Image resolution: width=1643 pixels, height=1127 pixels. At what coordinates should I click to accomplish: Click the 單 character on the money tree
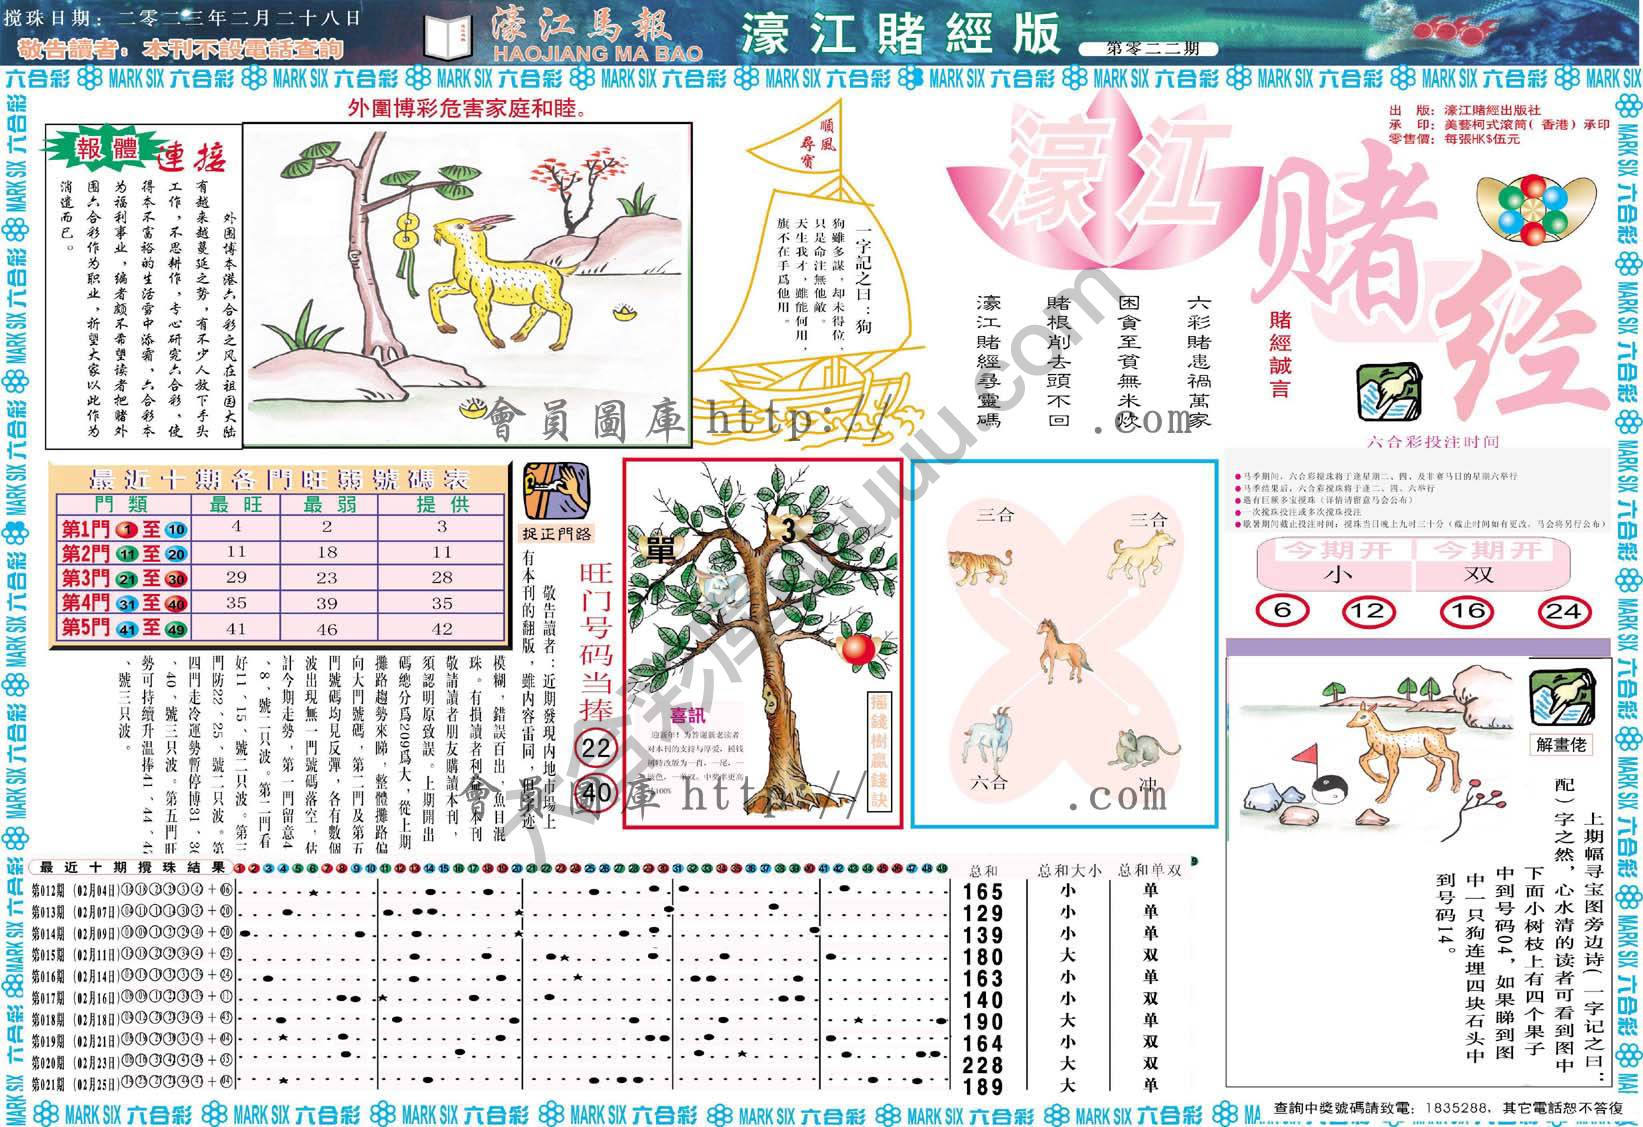(658, 549)
